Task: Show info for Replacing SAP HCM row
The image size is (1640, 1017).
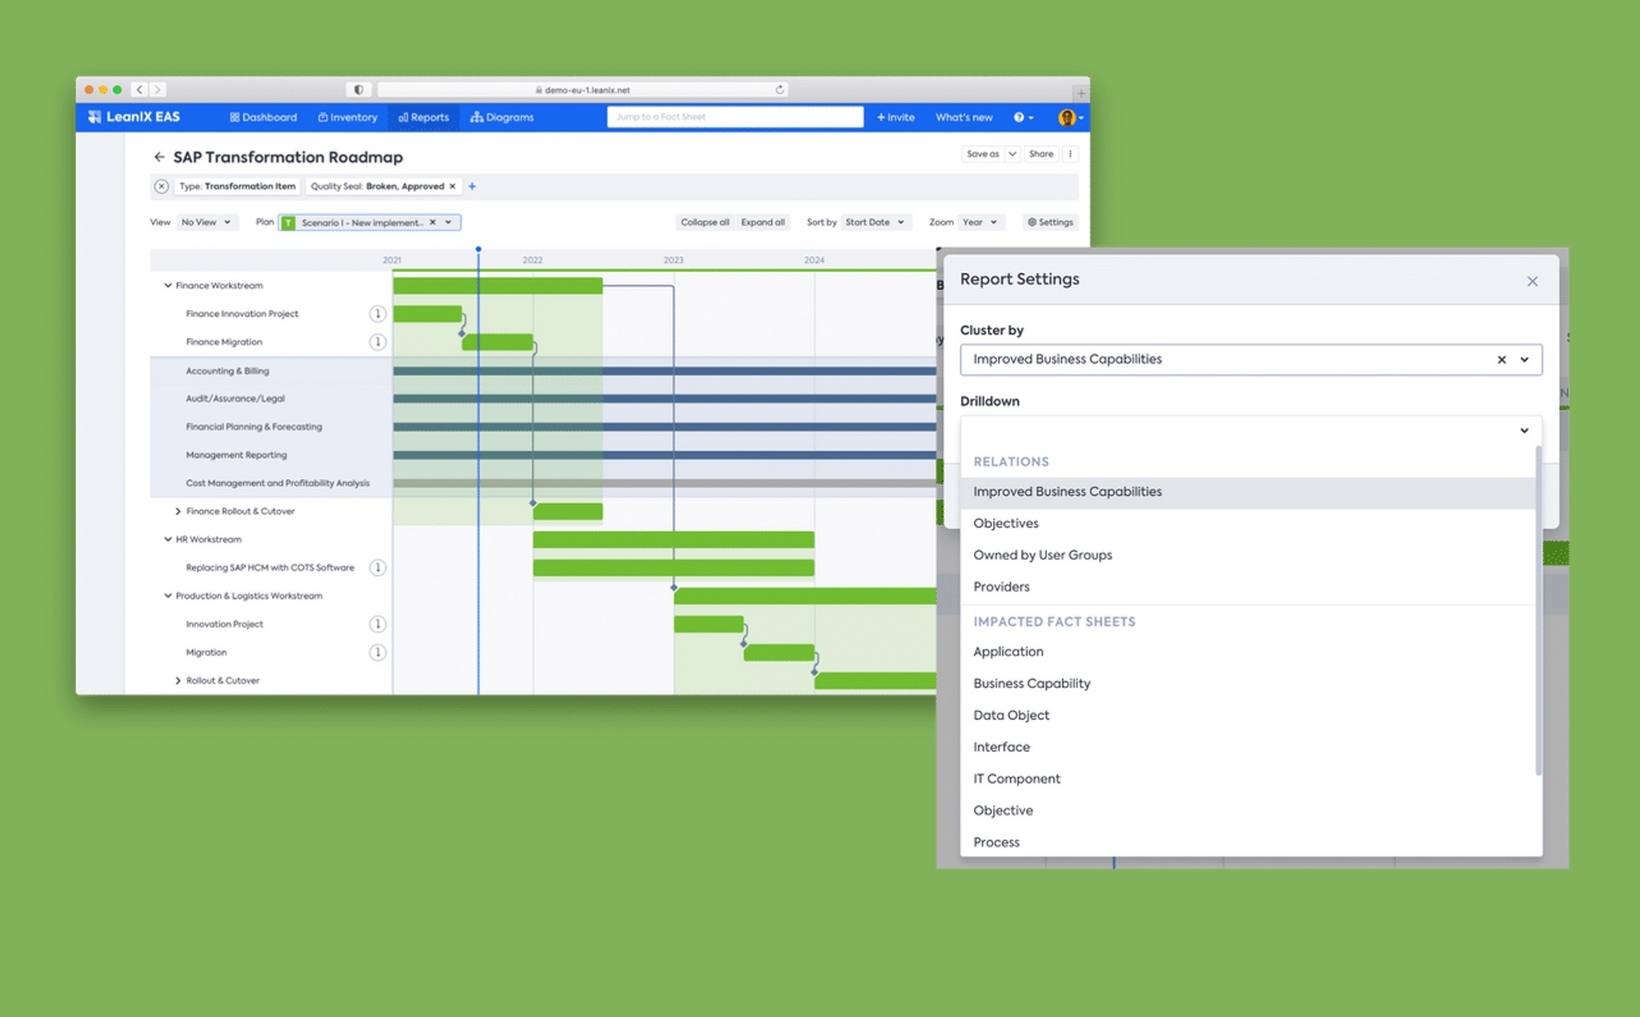Action: [x=377, y=568]
